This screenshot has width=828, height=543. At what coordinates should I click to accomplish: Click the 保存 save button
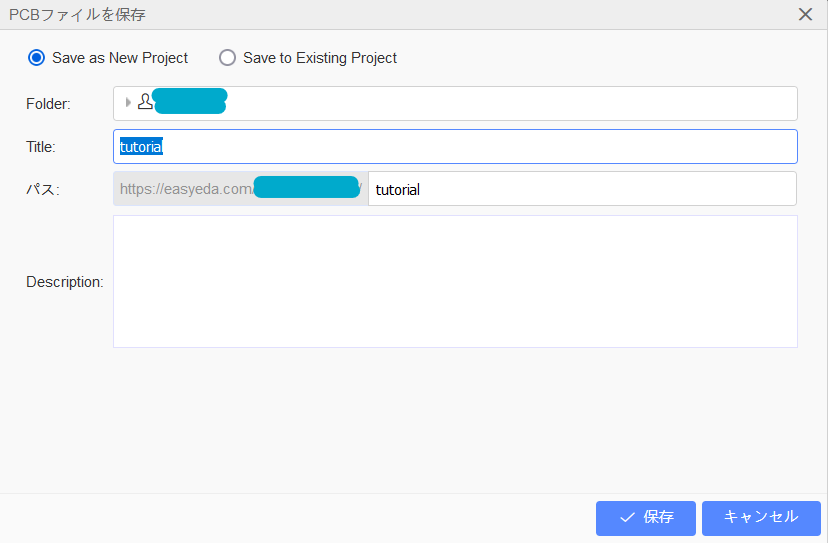click(646, 518)
